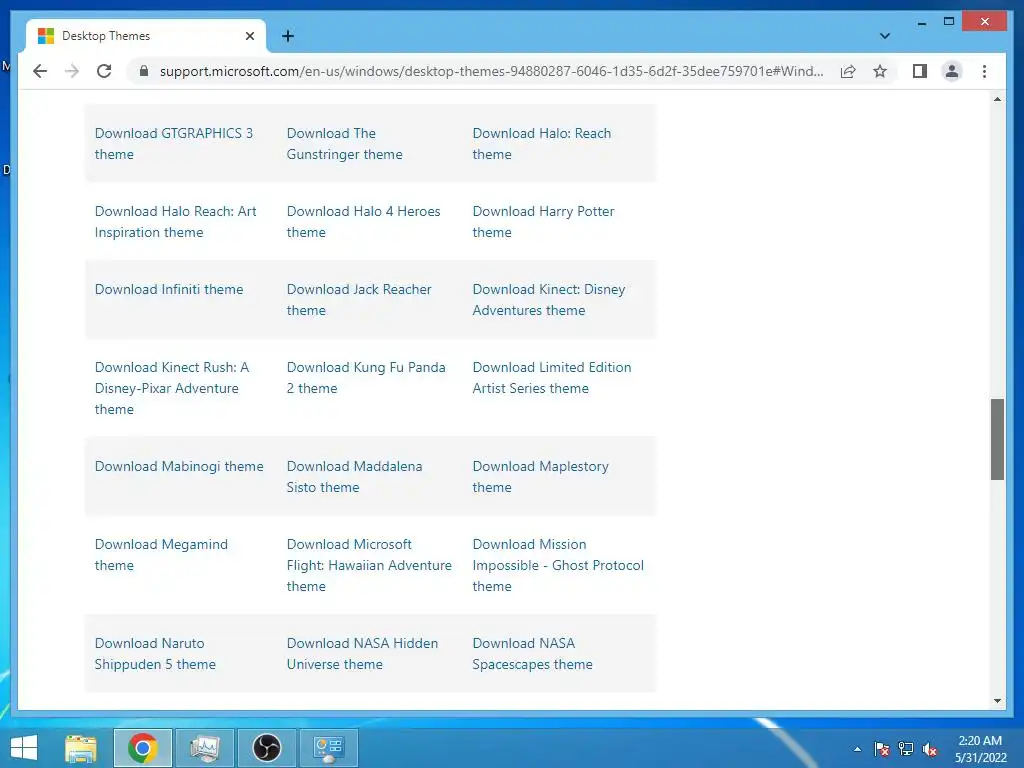Open OBS Studio from the taskbar
The height and width of the screenshot is (768, 1024).
[266, 748]
